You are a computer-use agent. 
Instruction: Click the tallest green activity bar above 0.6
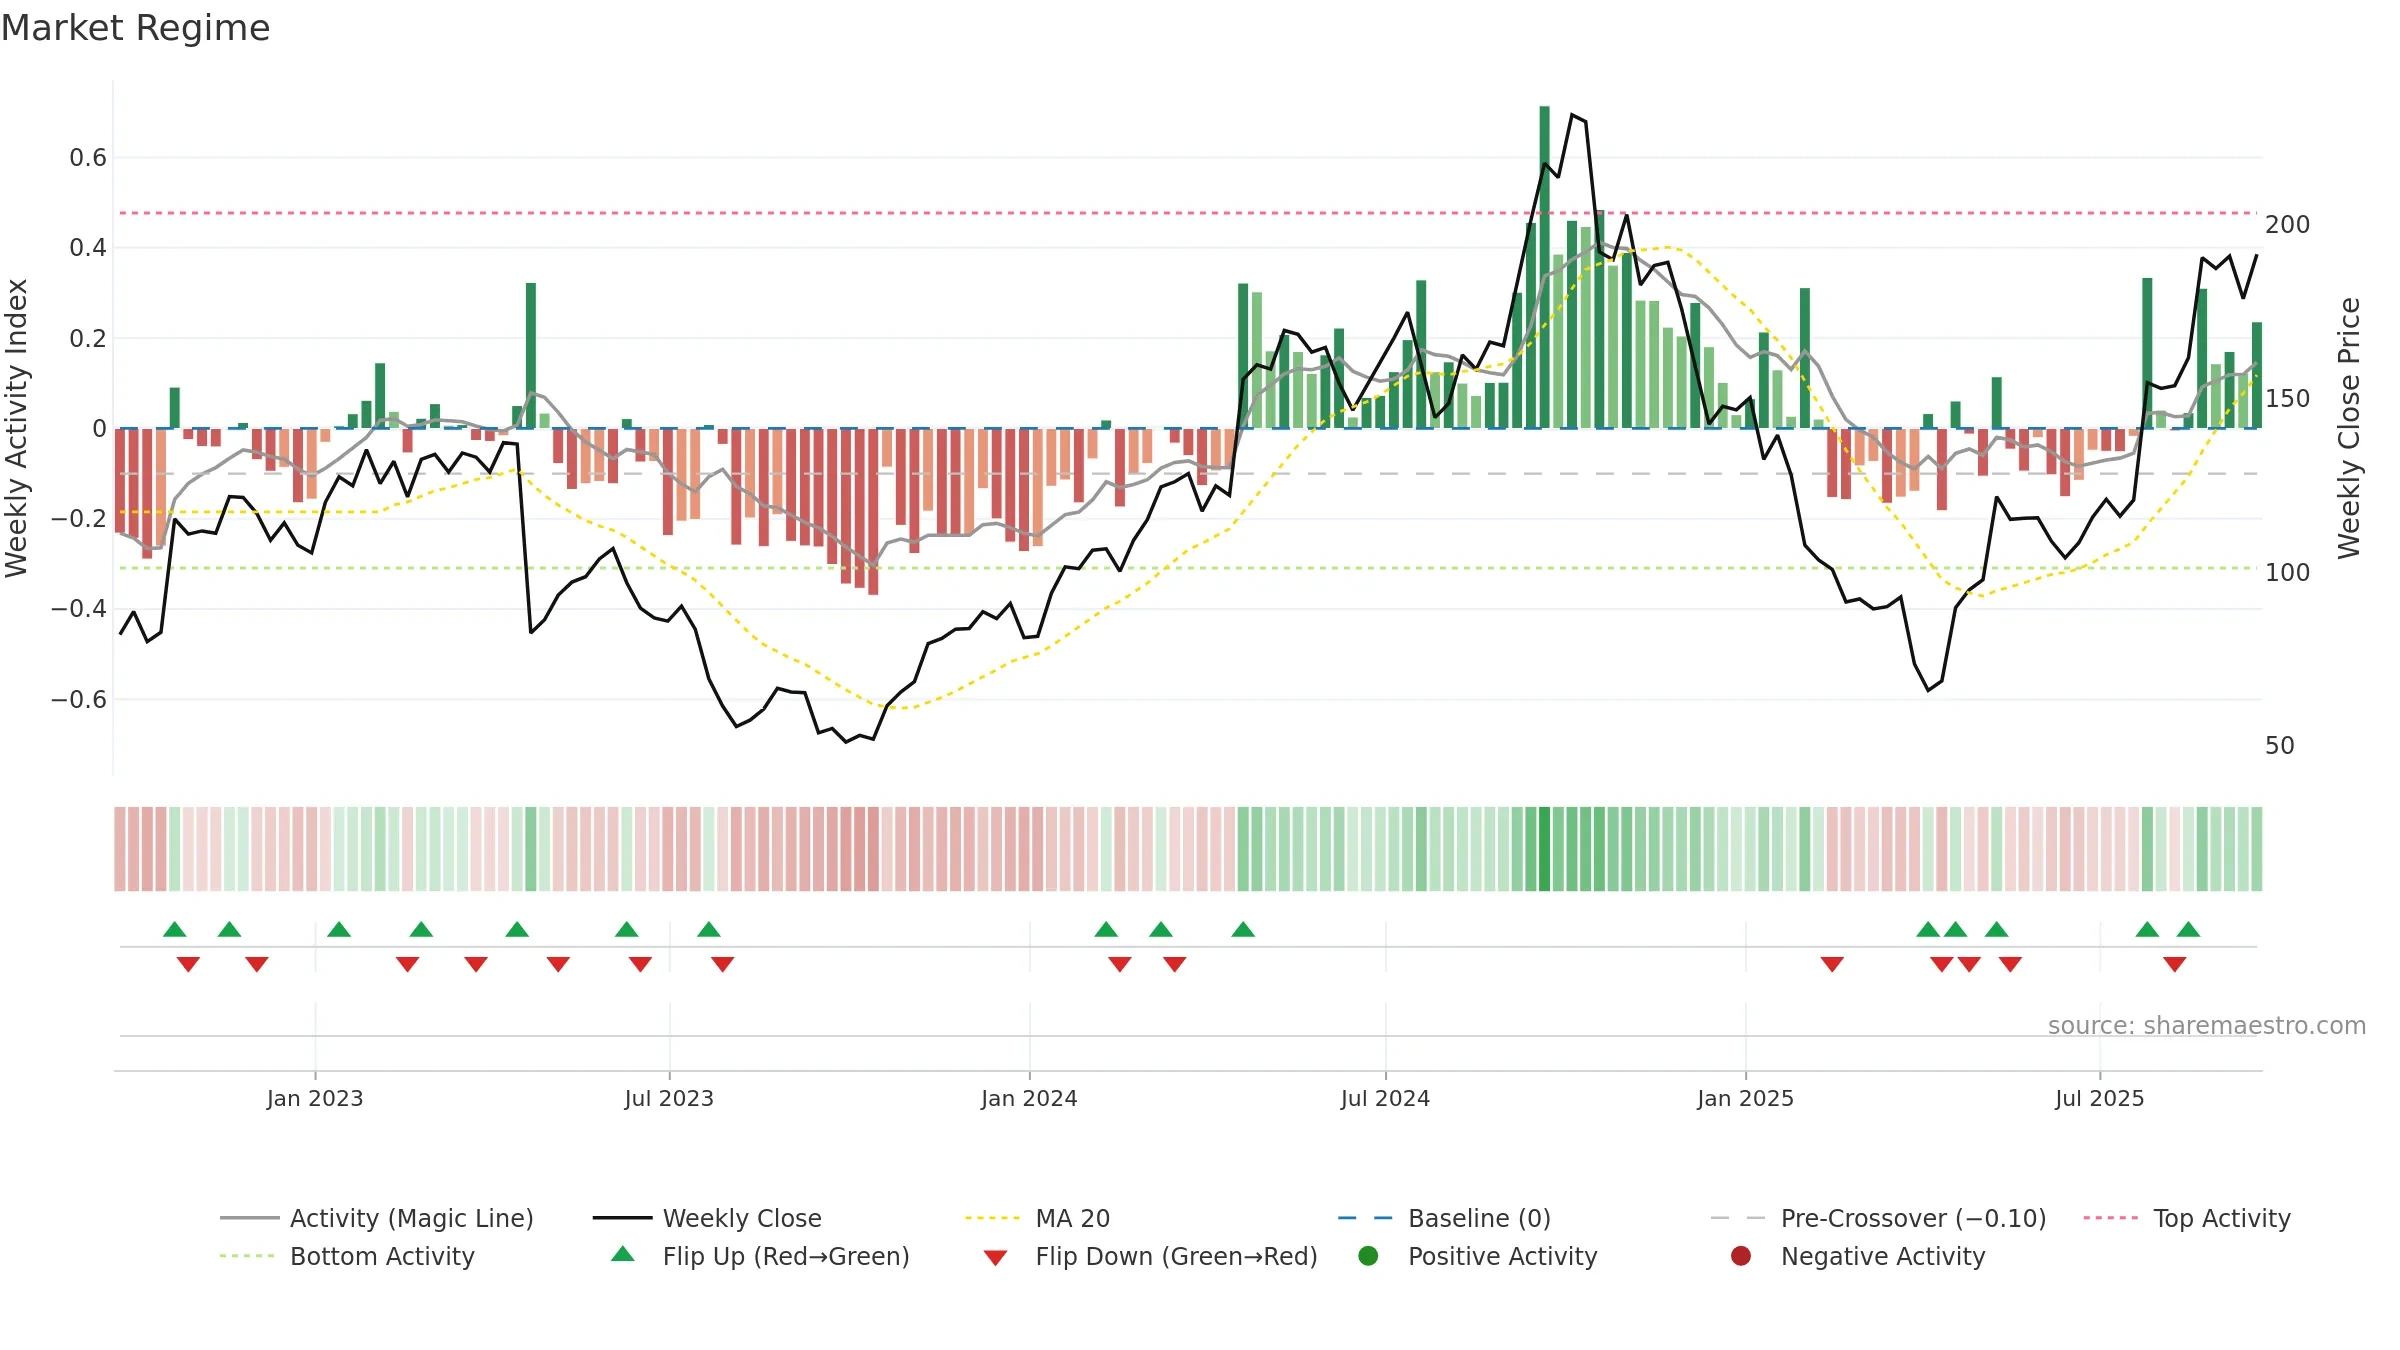(1544, 266)
